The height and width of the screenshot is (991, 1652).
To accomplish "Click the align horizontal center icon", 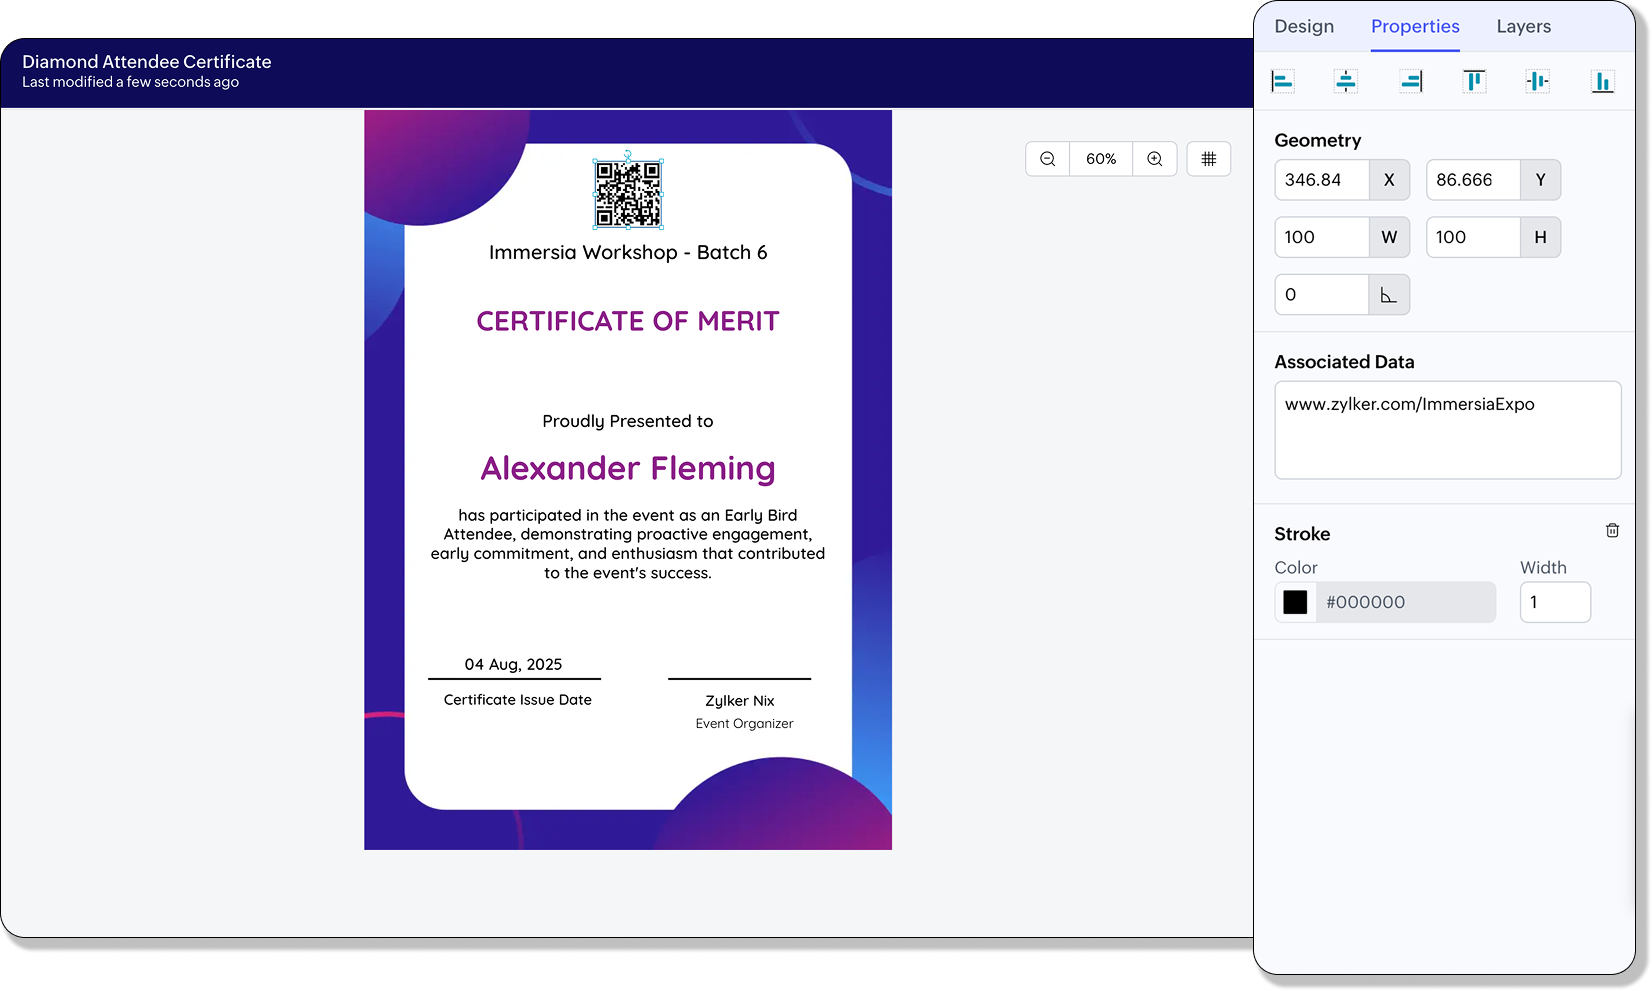I will [x=1346, y=81].
